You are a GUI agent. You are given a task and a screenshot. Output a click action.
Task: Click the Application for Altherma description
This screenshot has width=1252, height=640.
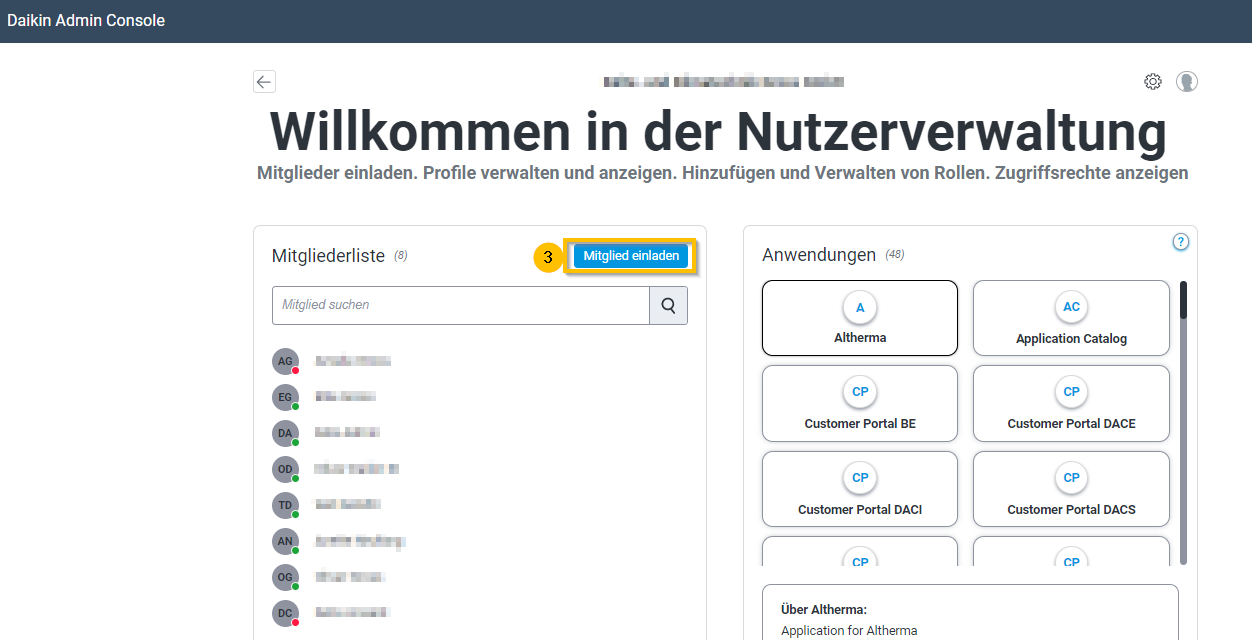pyautogui.click(x=849, y=631)
